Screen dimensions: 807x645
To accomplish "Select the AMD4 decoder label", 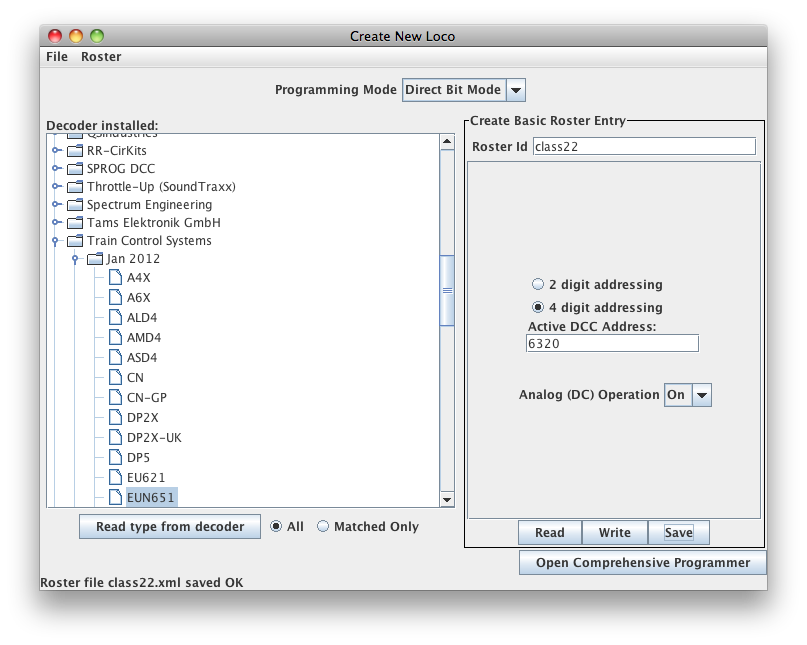I will click(144, 338).
